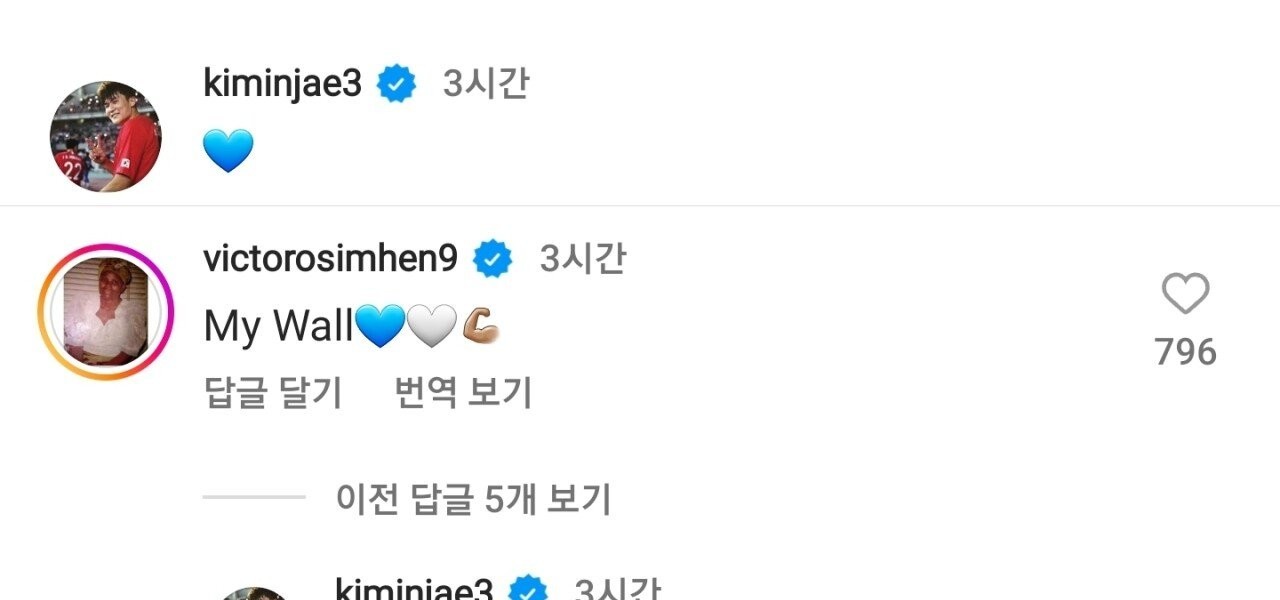
Task: Tap the flexed bicep emoji in the comment
Action: point(481,327)
